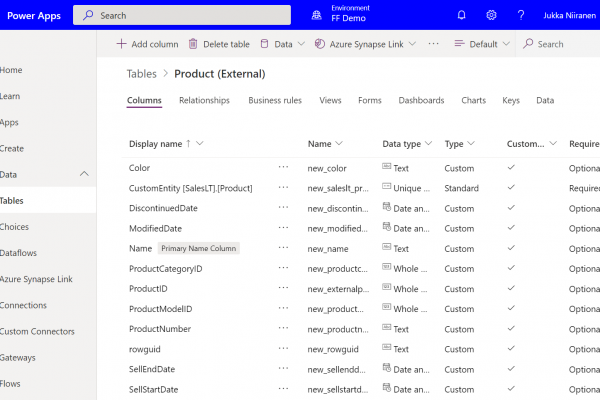Click the Primary Name Column badge

(x=199, y=248)
